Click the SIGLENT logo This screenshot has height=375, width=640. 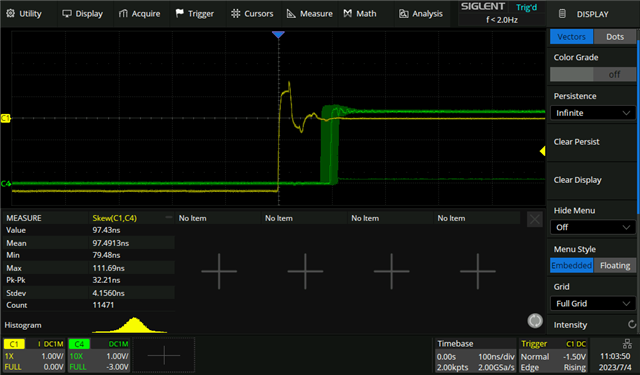tap(483, 7)
